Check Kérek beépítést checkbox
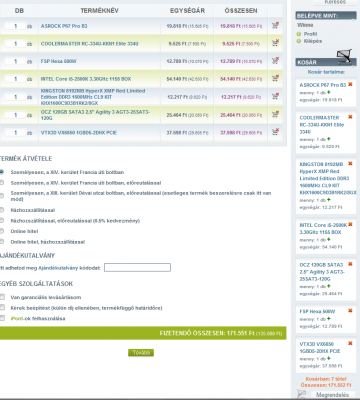 (2, 307)
